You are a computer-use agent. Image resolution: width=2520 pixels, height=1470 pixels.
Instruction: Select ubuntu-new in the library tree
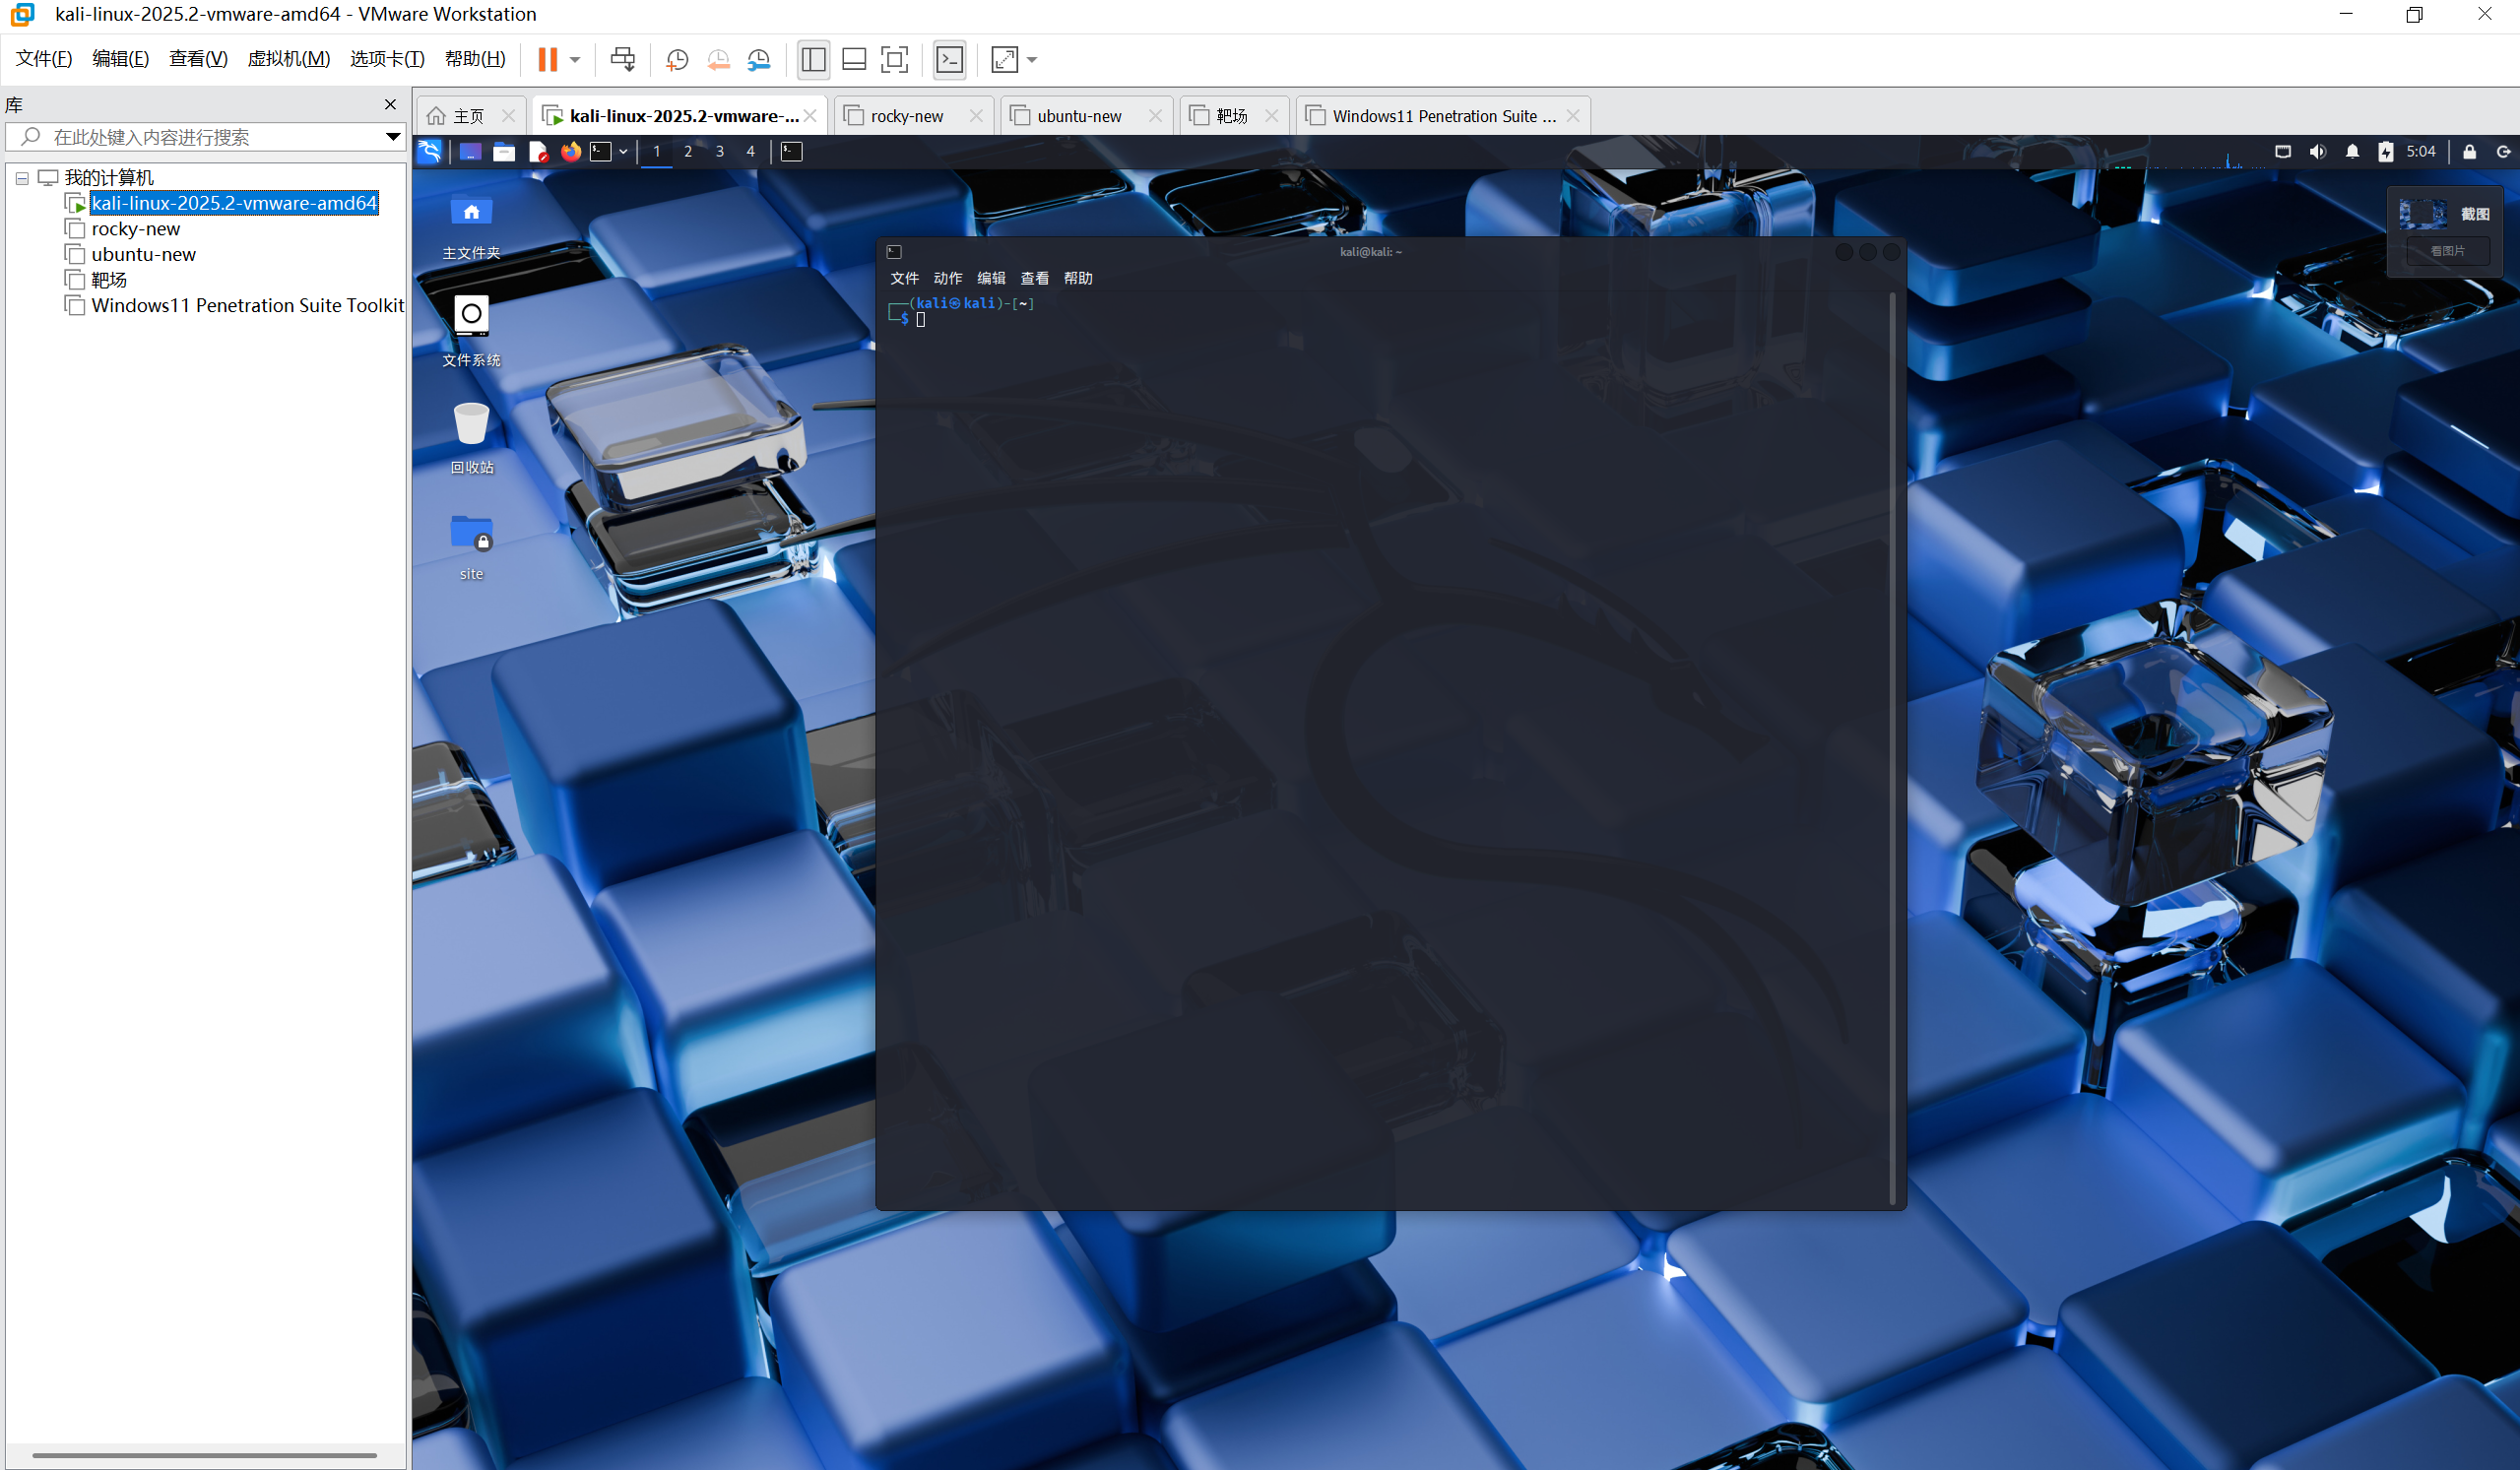coord(143,255)
